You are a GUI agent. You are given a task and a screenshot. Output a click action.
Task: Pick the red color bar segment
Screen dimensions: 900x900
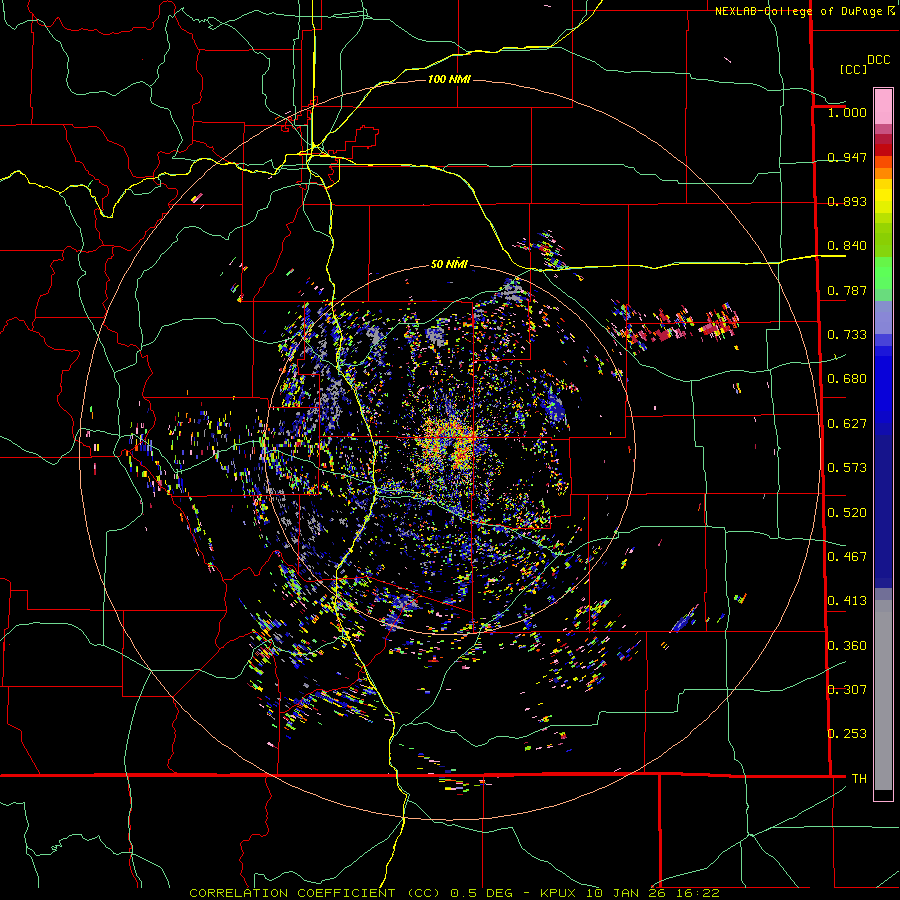pos(883,150)
